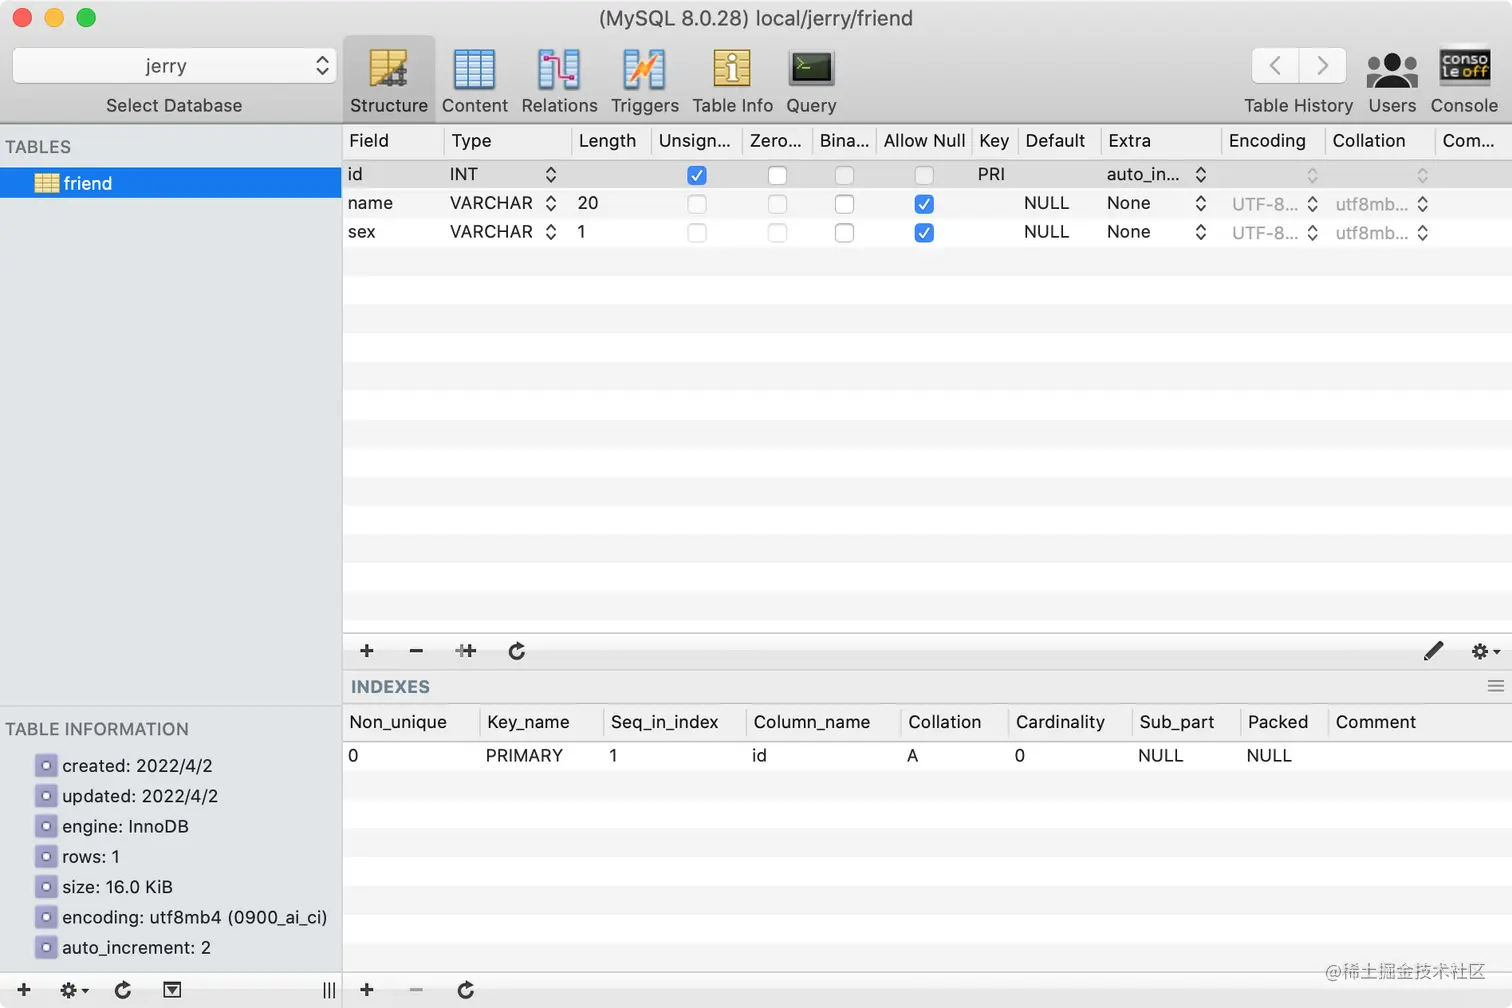Open the jerry database selector
This screenshot has height=1008, width=1512.
(x=174, y=66)
